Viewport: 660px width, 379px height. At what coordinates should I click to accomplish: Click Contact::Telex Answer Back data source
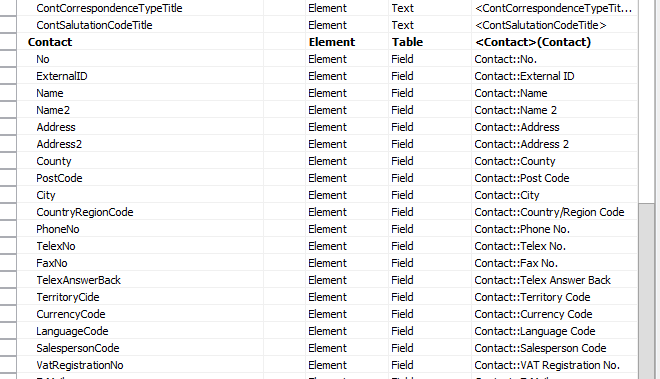point(542,280)
